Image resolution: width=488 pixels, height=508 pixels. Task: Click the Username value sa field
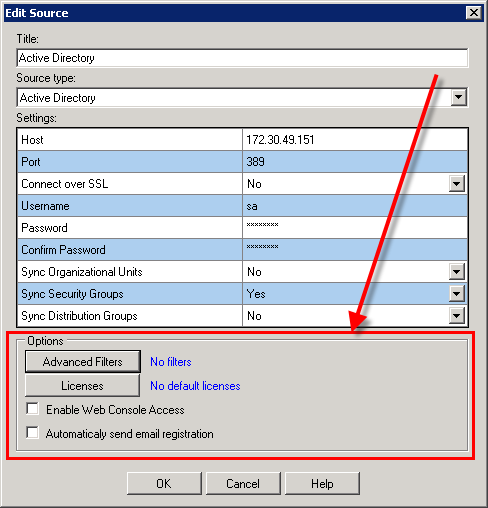coord(355,206)
